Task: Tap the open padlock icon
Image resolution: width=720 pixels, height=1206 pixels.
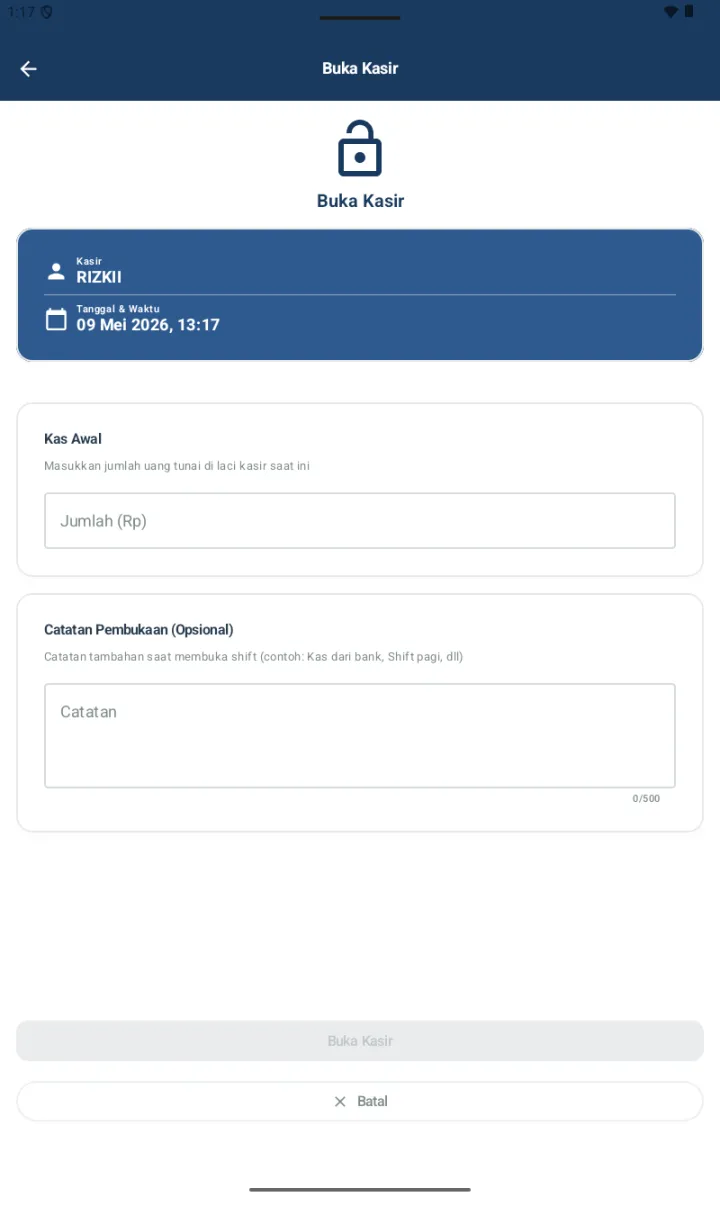Action: coord(360,148)
